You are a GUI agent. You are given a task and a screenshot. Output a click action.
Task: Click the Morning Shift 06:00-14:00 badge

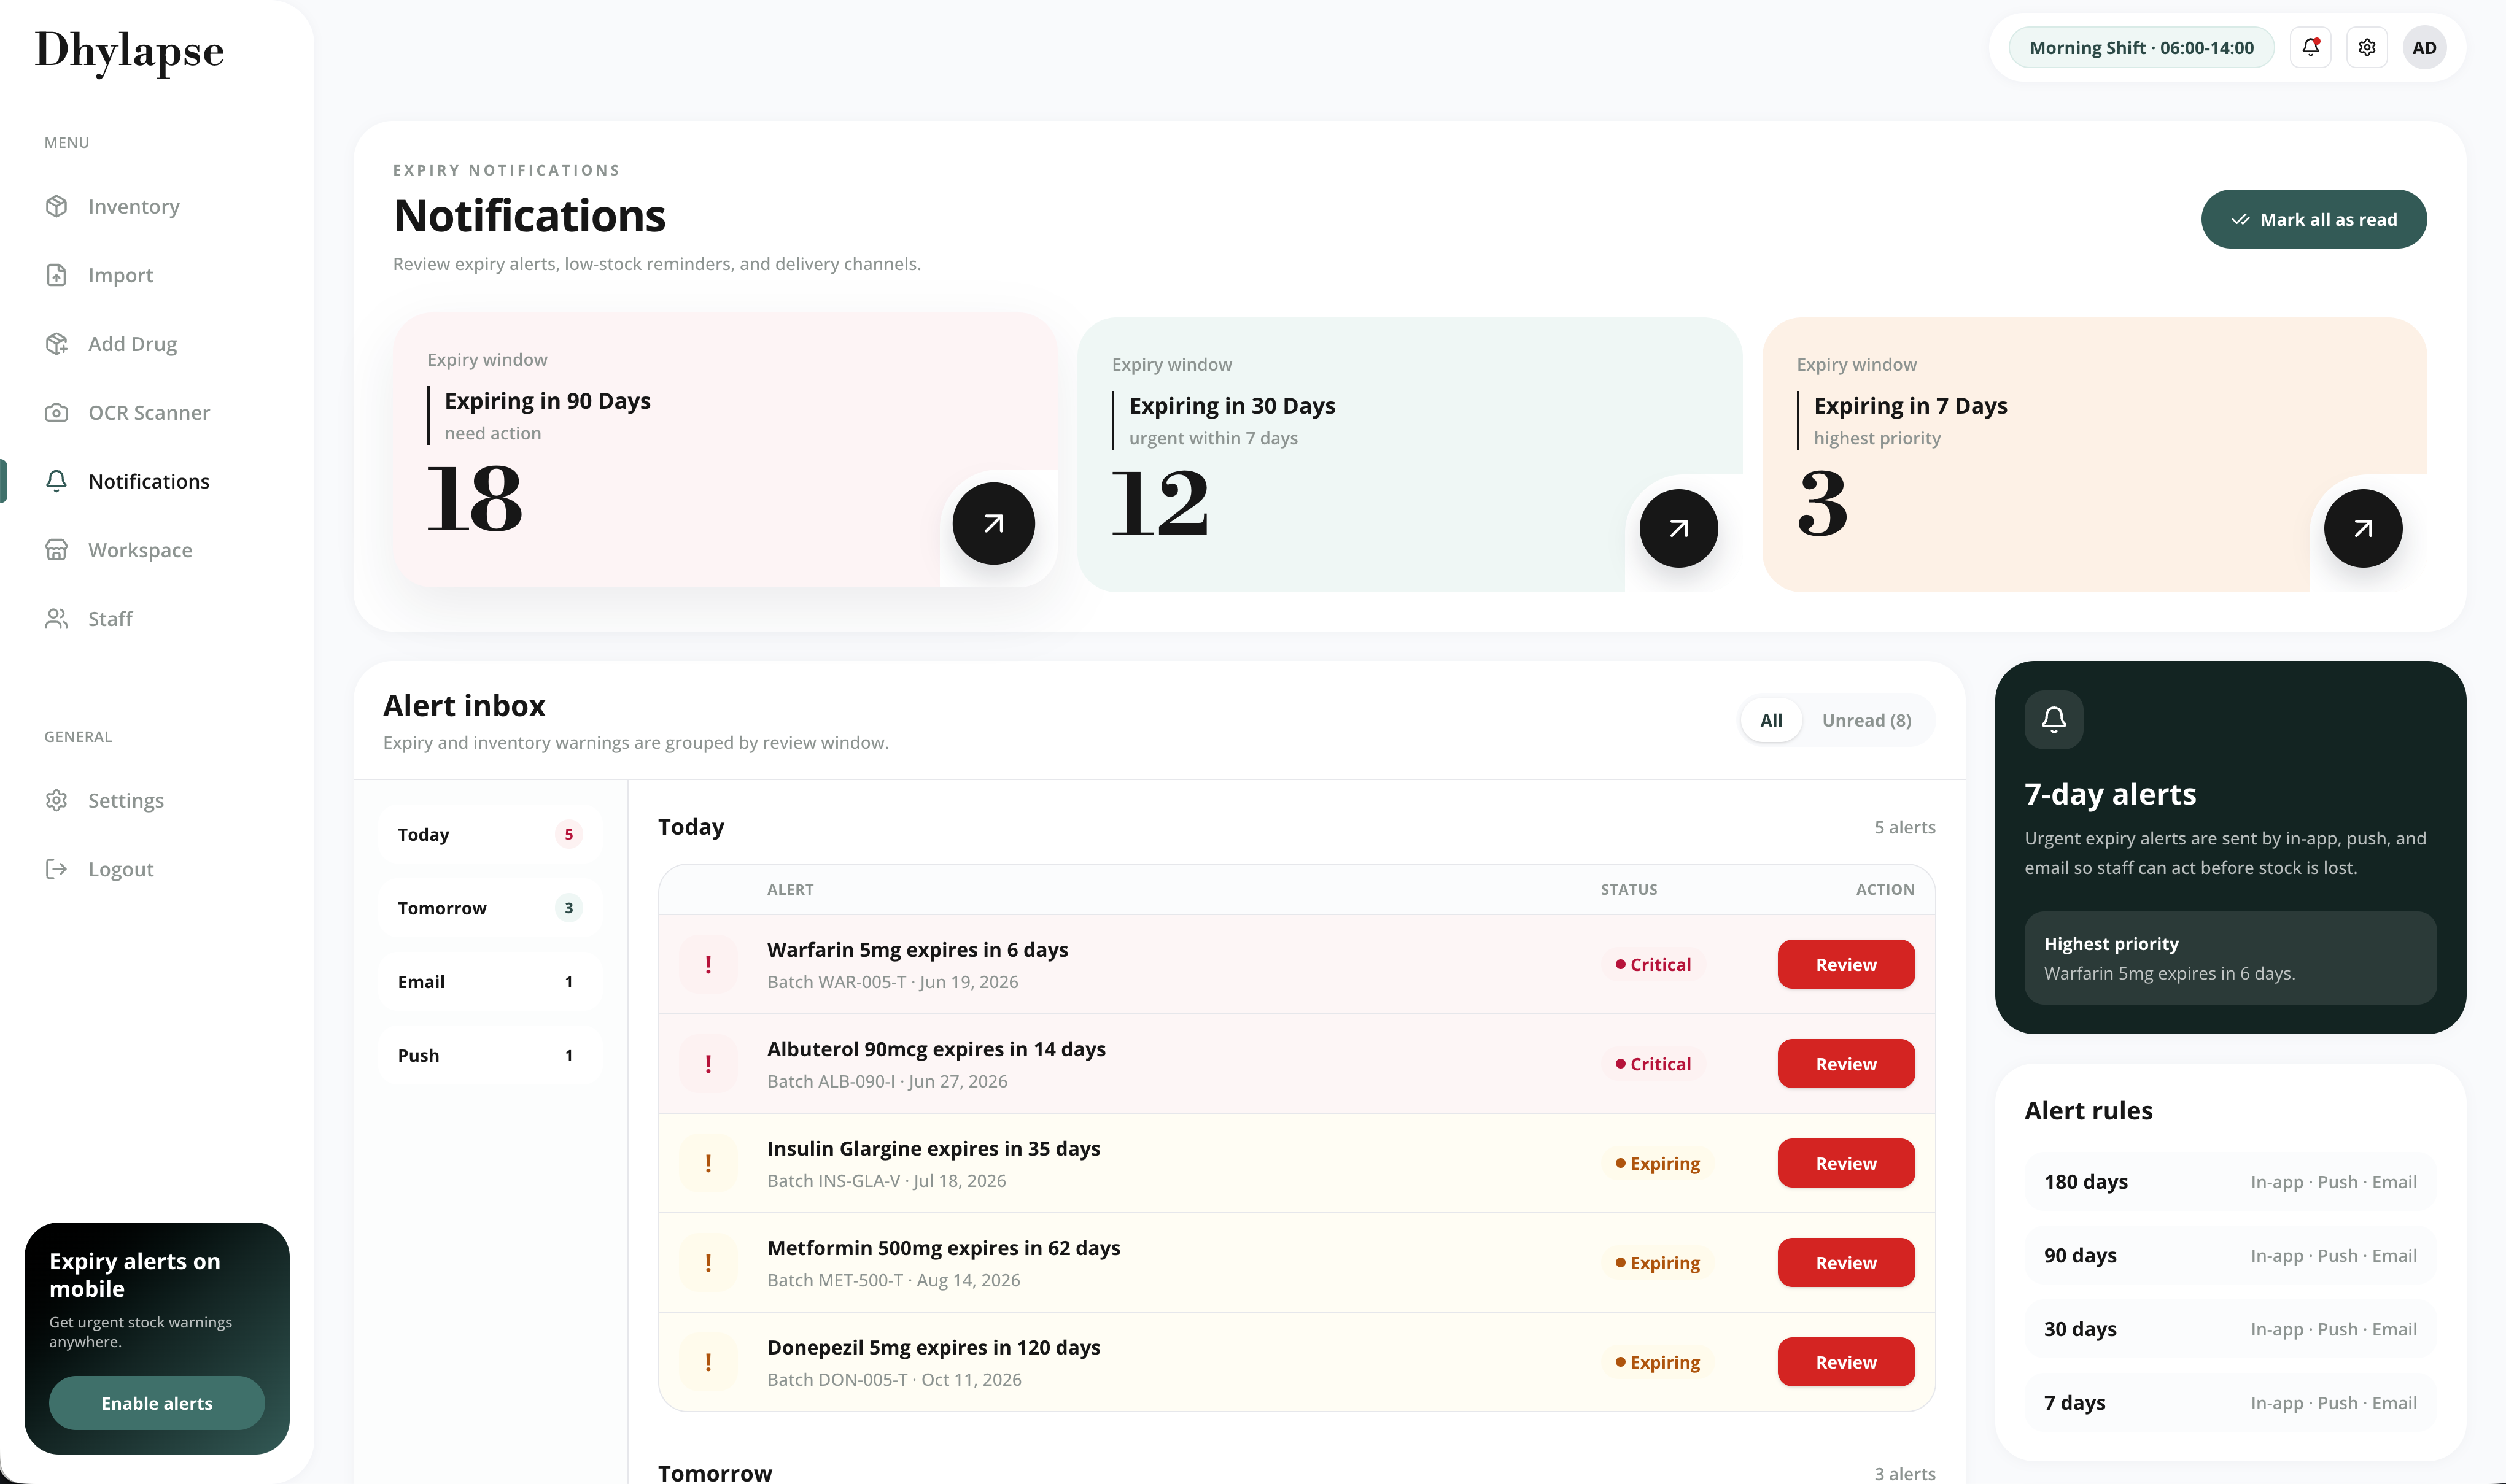(x=2141, y=47)
